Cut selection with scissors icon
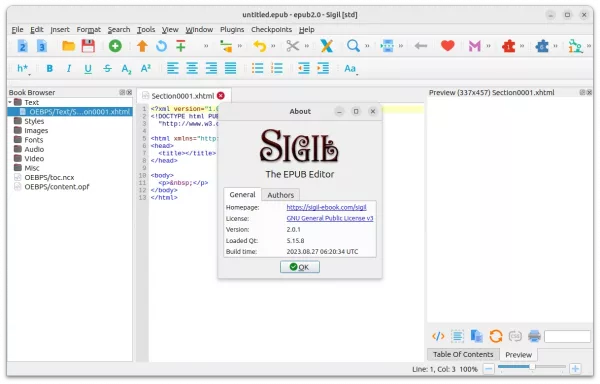The image size is (600, 384). (293, 46)
